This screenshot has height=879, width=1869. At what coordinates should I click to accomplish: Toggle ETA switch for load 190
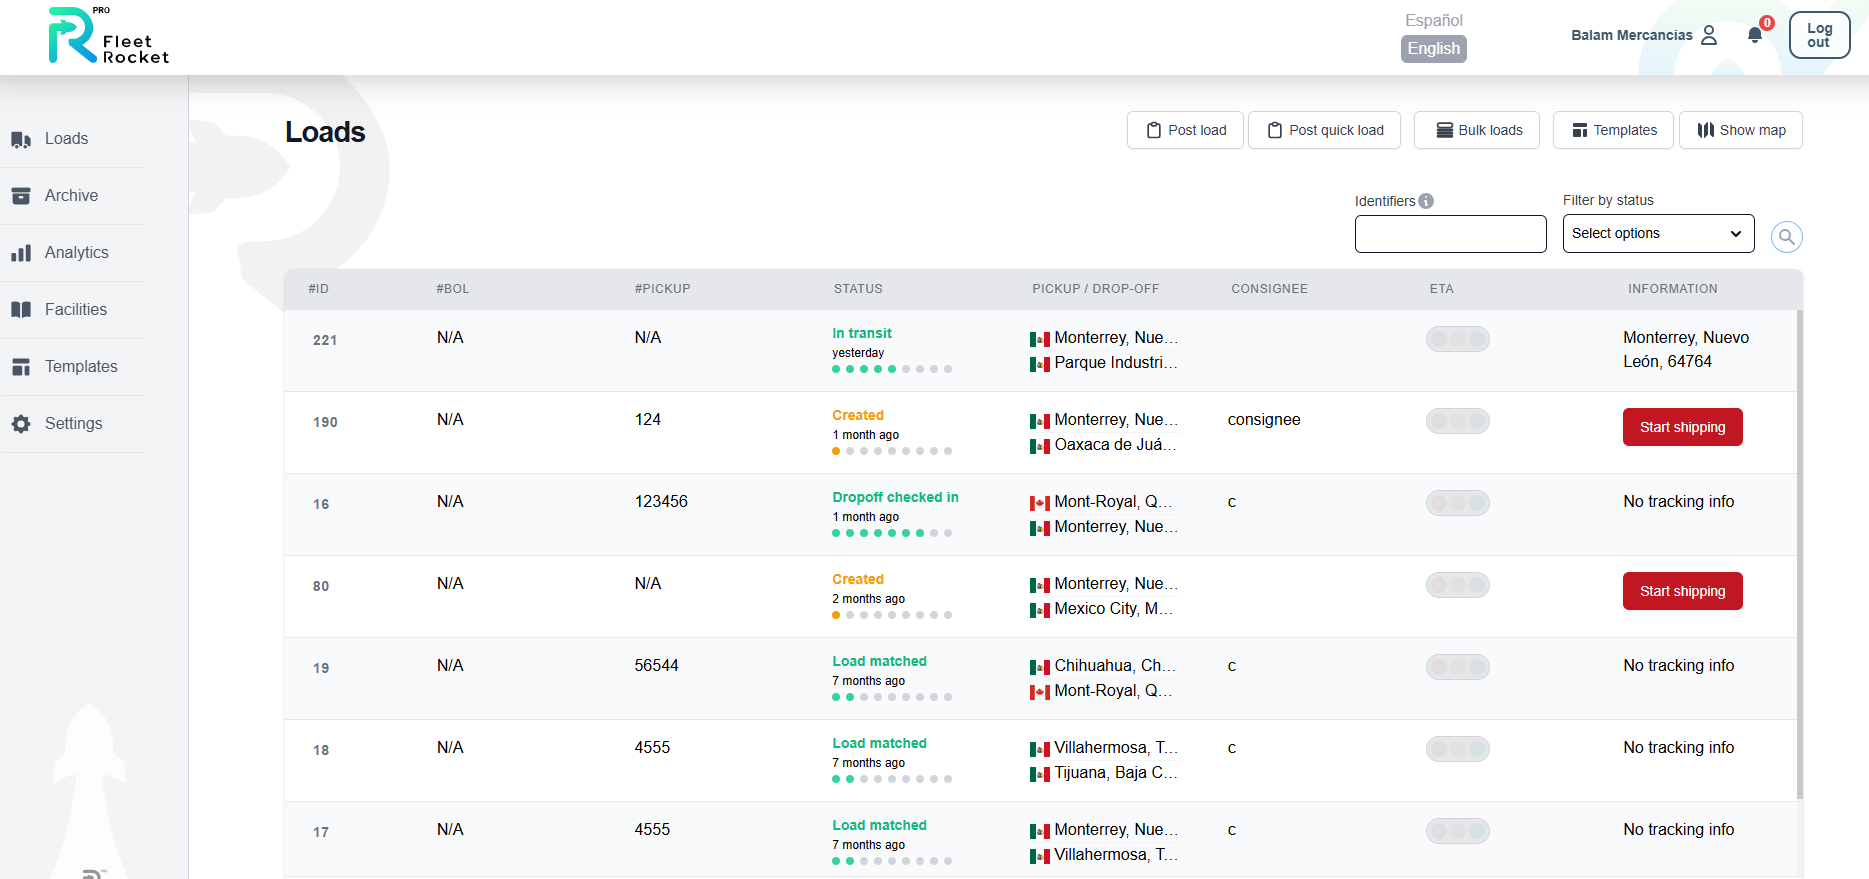coord(1457,421)
